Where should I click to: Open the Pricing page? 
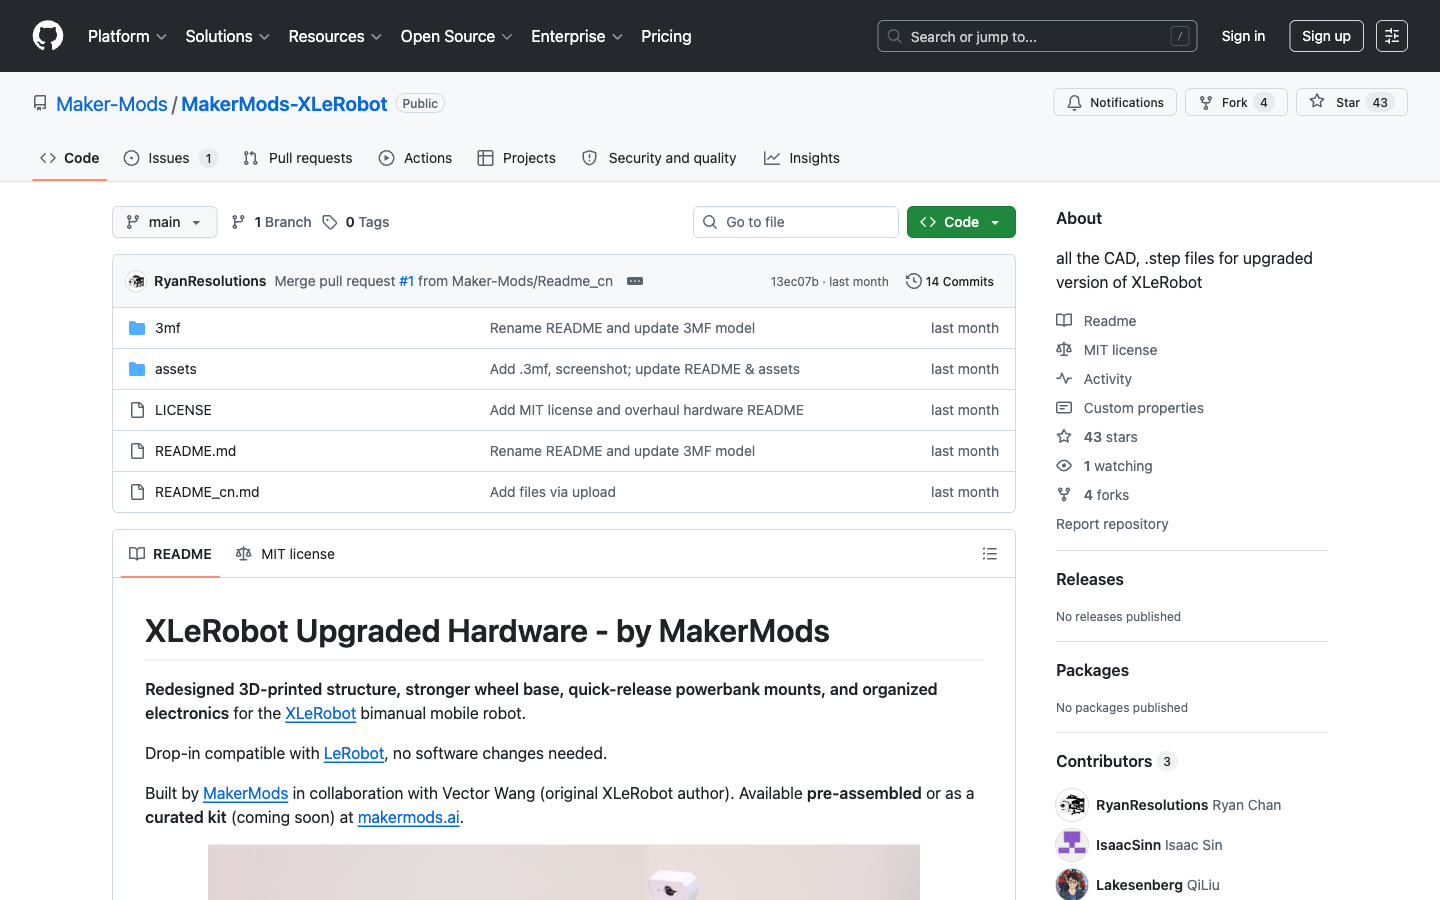pyautogui.click(x=666, y=36)
